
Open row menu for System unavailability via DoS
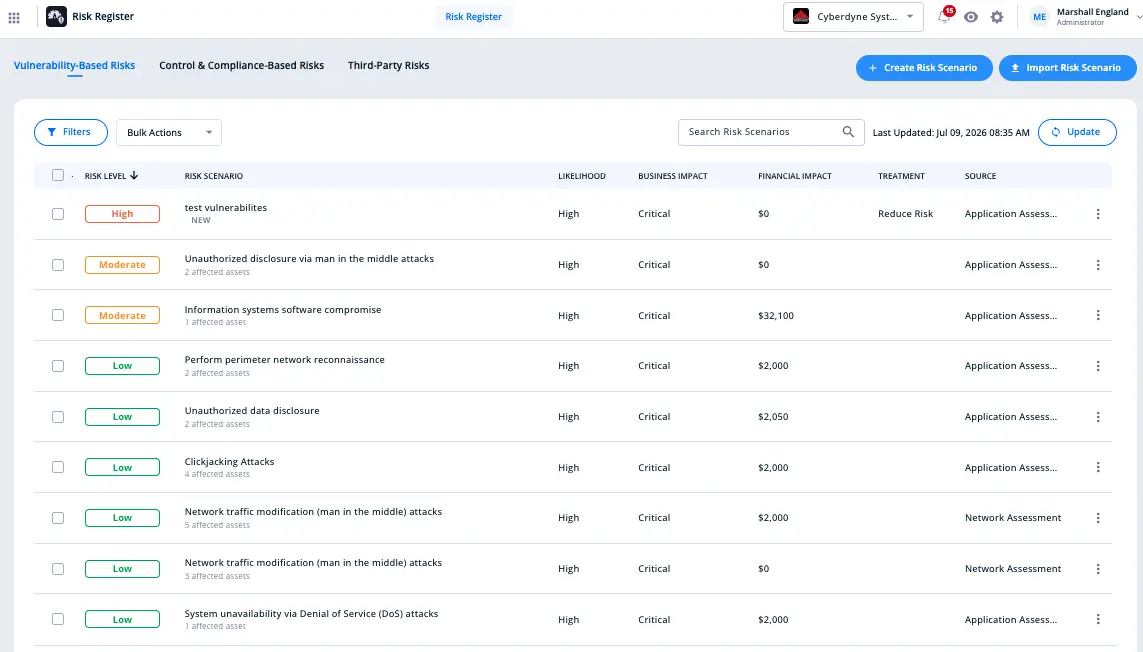click(1098, 619)
